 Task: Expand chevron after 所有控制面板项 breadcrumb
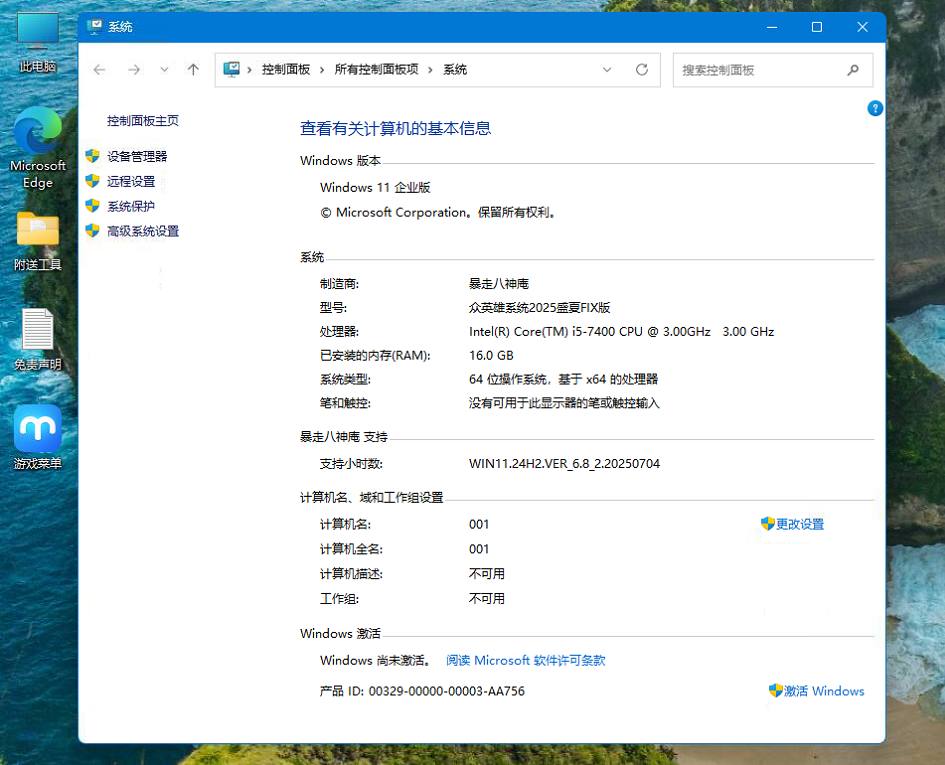click(x=430, y=70)
